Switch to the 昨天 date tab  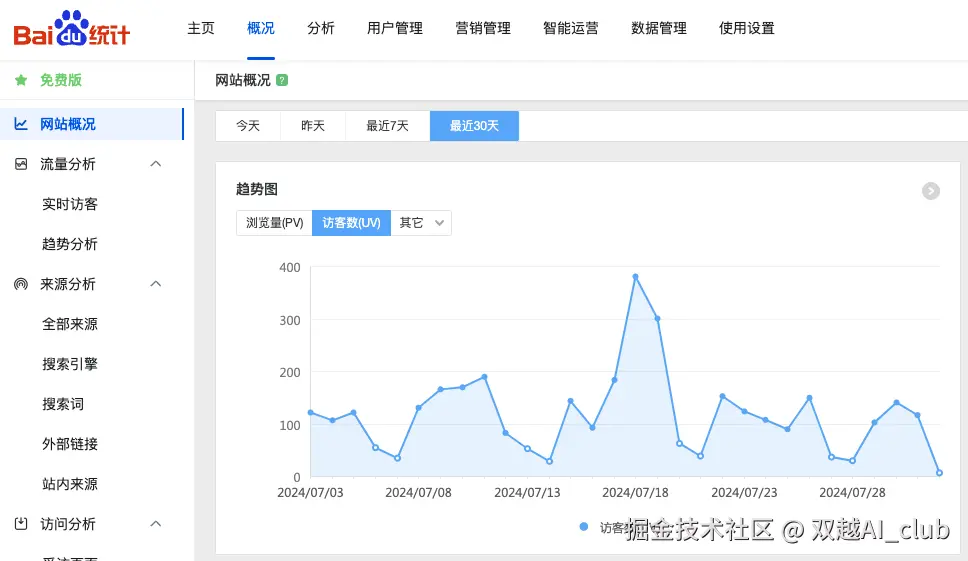tap(313, 126)
